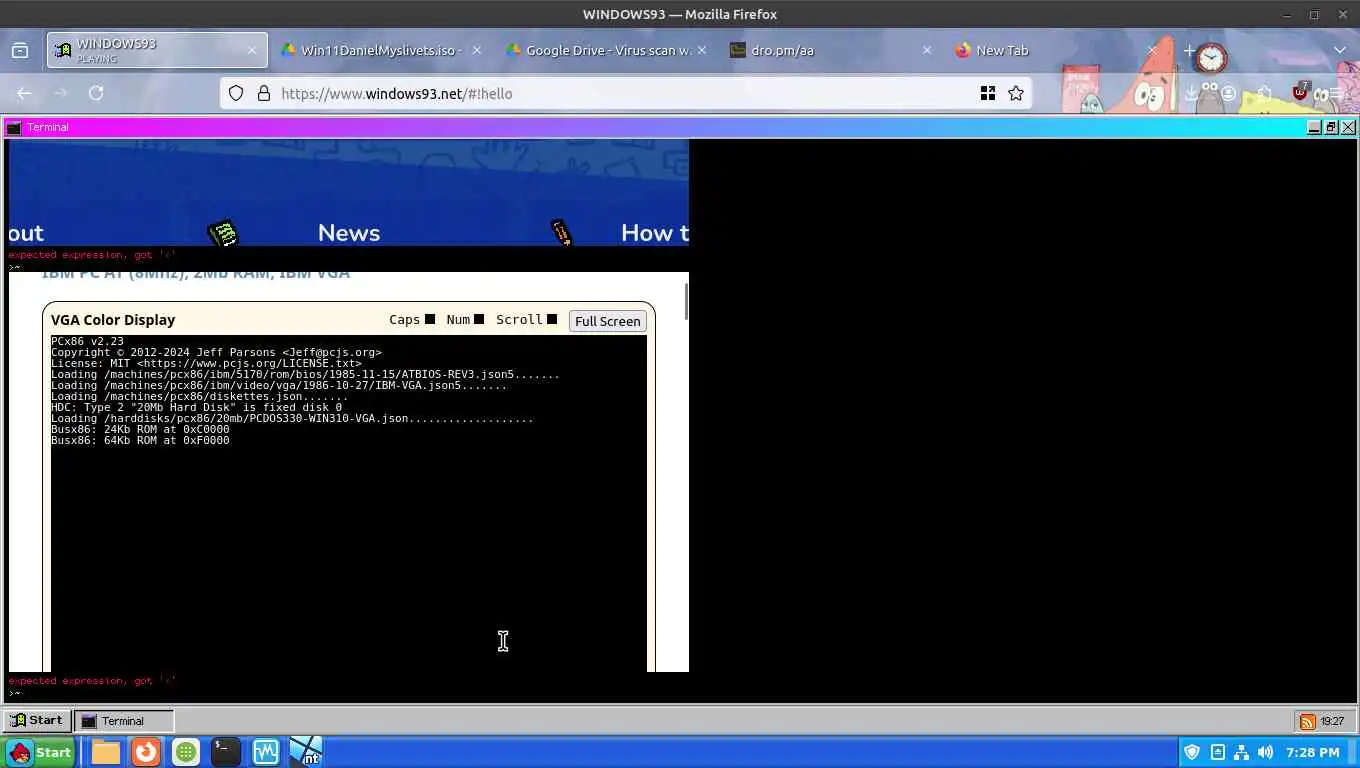Image resolution: width=1360 pixels, height=768 pixels.
Task: Switch to Win11DanielMyslivets.iso tab
Action: click(380, 50)
